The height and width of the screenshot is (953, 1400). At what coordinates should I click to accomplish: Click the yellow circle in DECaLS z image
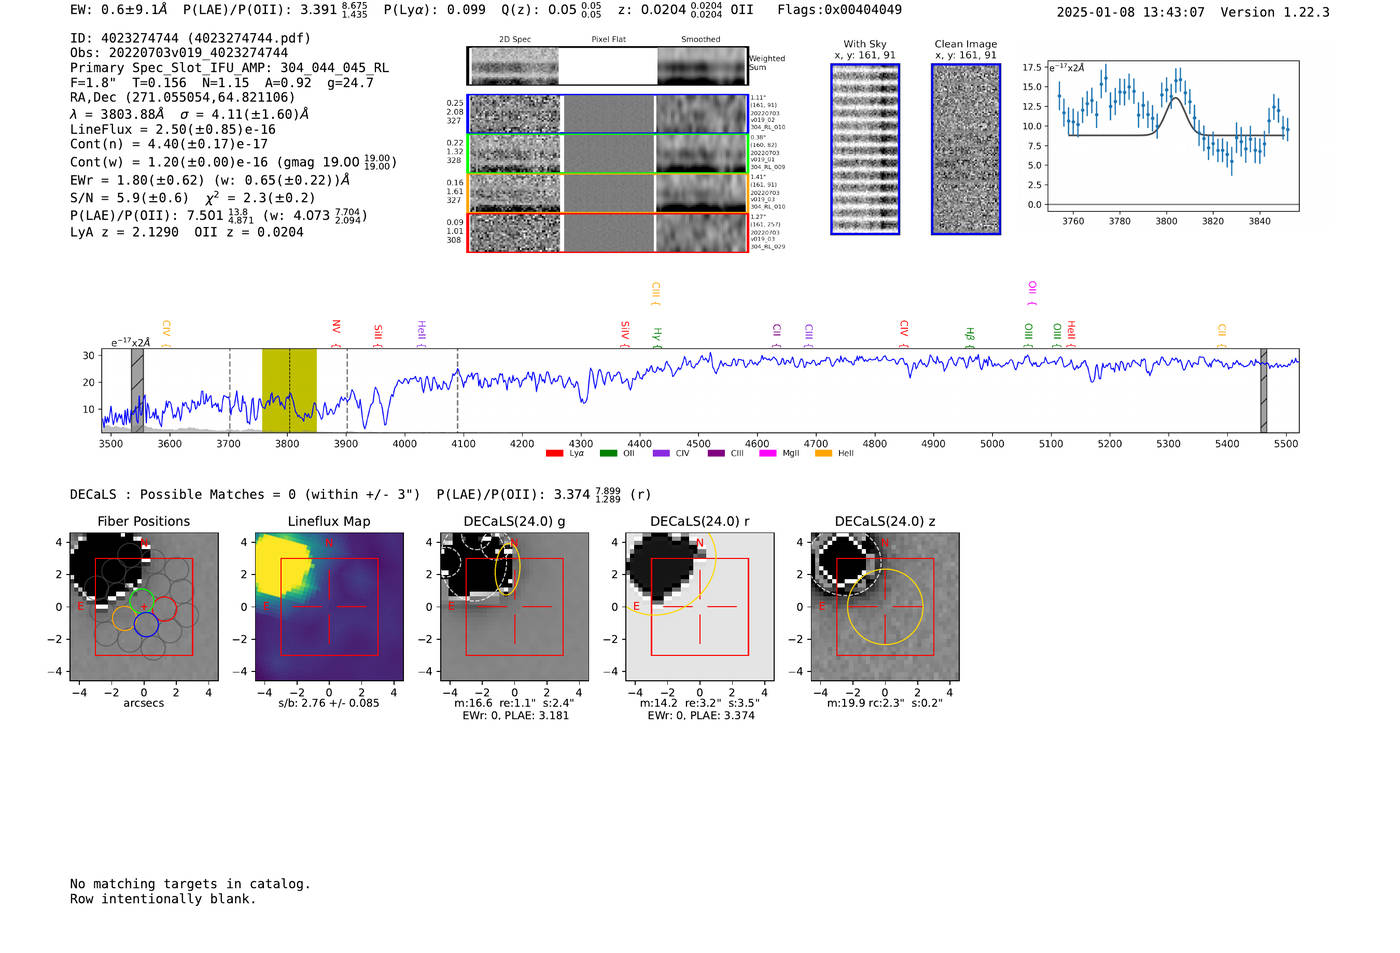[x=885, y=606]
